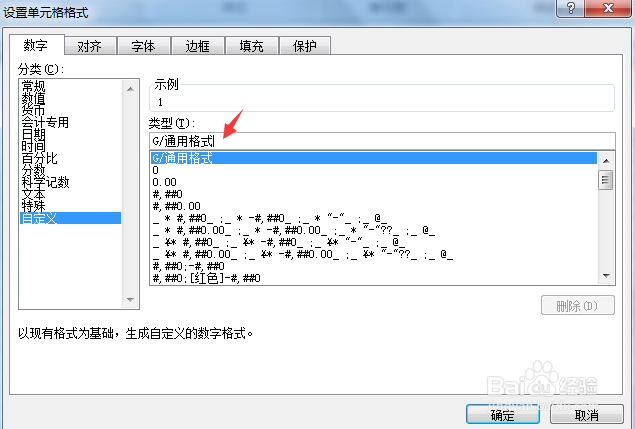Switch to the 保护 tab

coord(305,46)
